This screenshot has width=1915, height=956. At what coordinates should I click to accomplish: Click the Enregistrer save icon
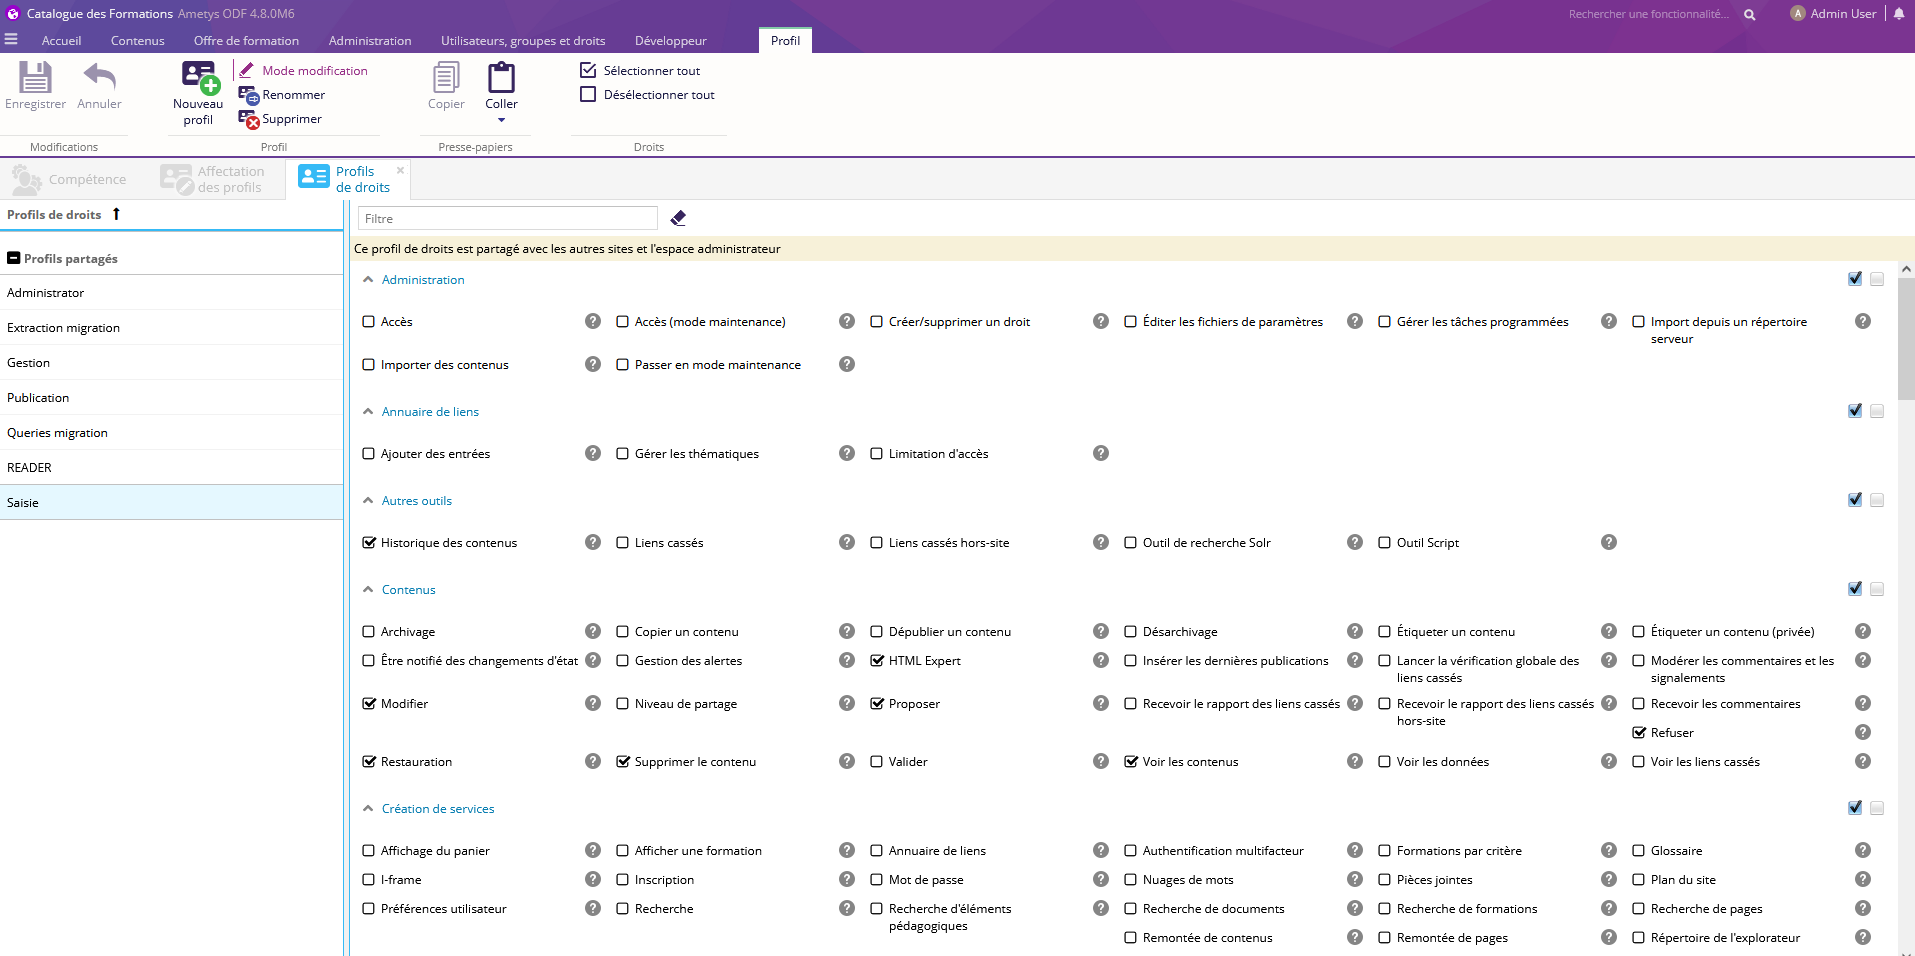35,78
